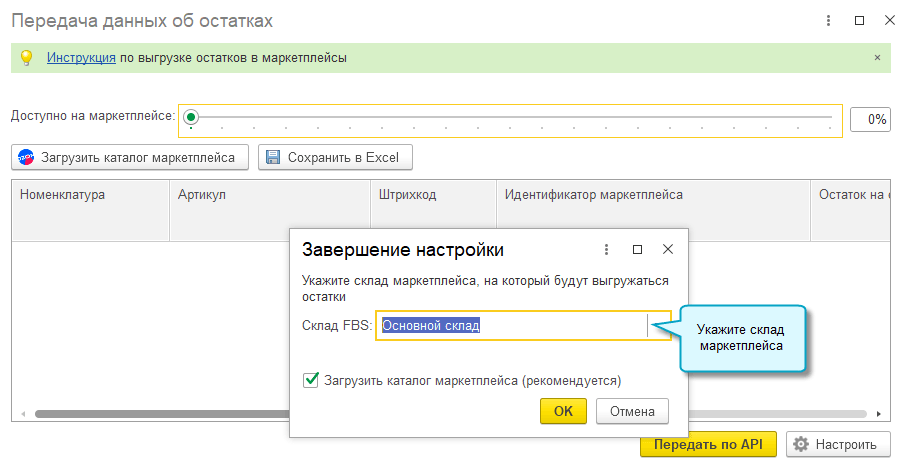
Task: Click the Остаток на column header
Action: [850, 210]
